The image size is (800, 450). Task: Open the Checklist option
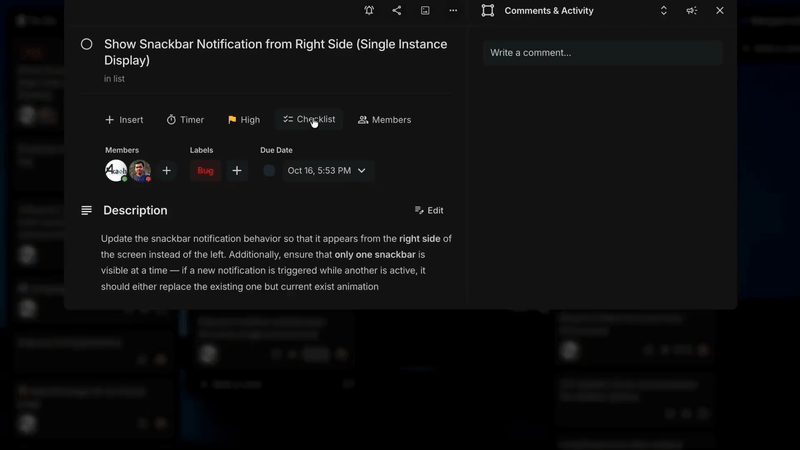point(309,120)
